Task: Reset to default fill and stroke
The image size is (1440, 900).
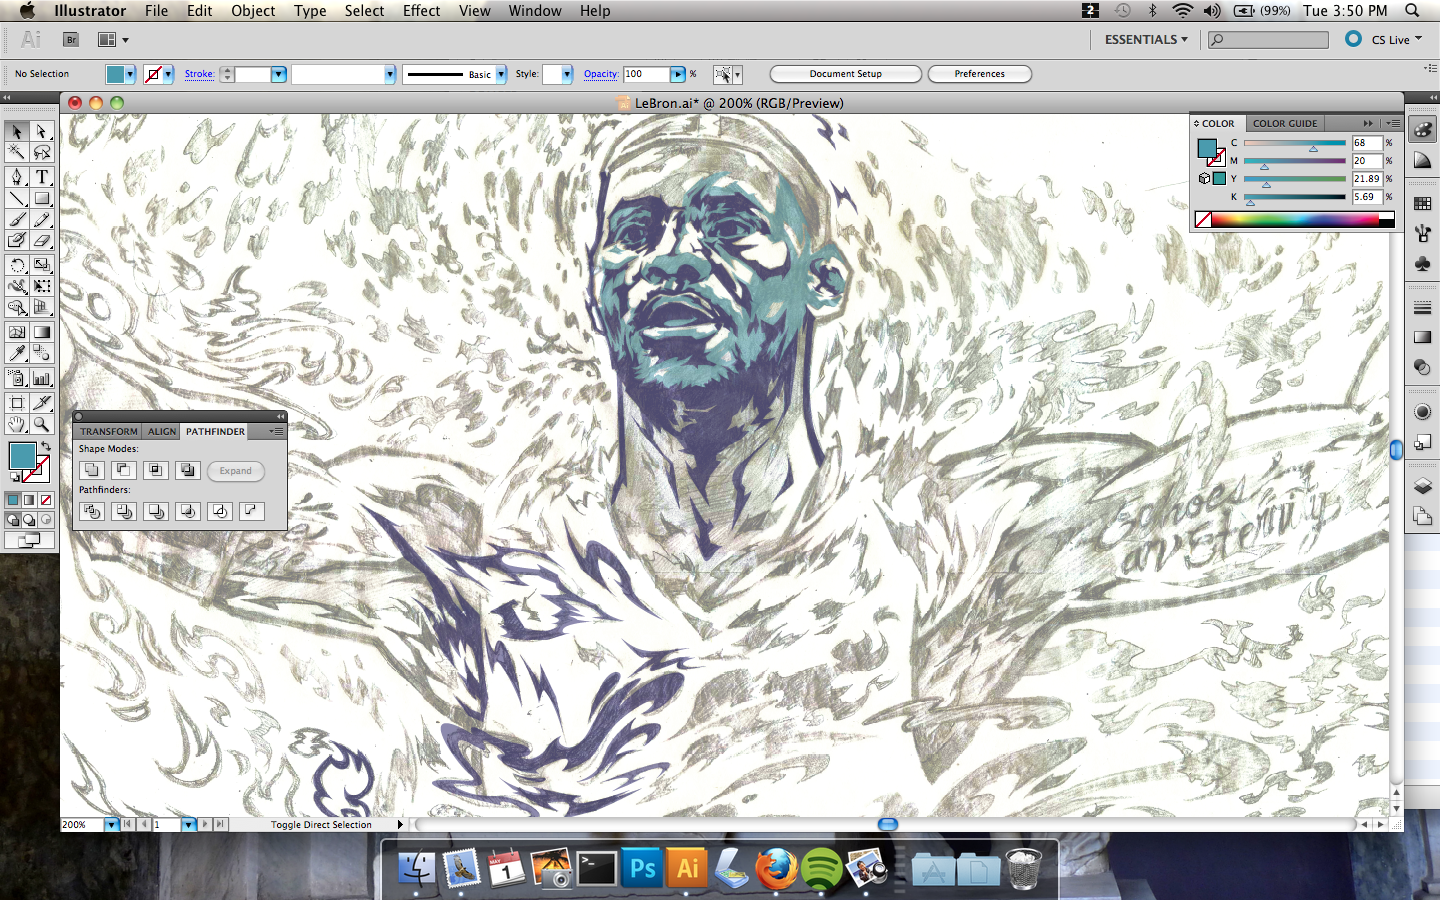Action: pyautogui.click(x=15, y=478)
